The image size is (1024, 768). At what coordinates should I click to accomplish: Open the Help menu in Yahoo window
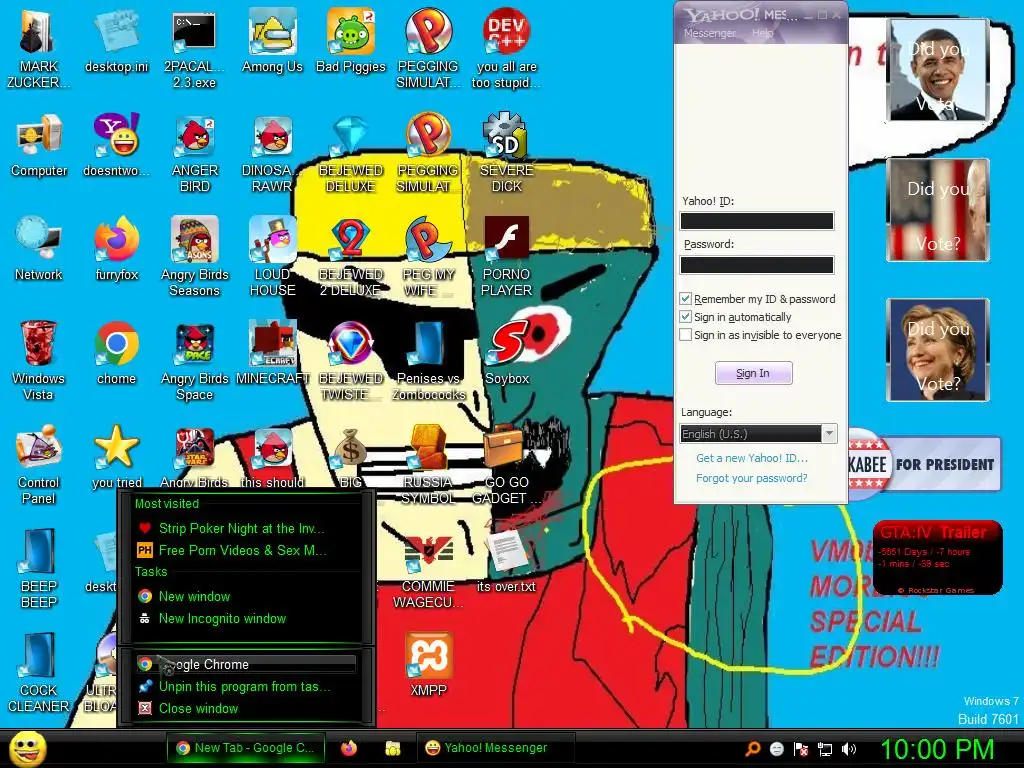(x=762, y=33)
